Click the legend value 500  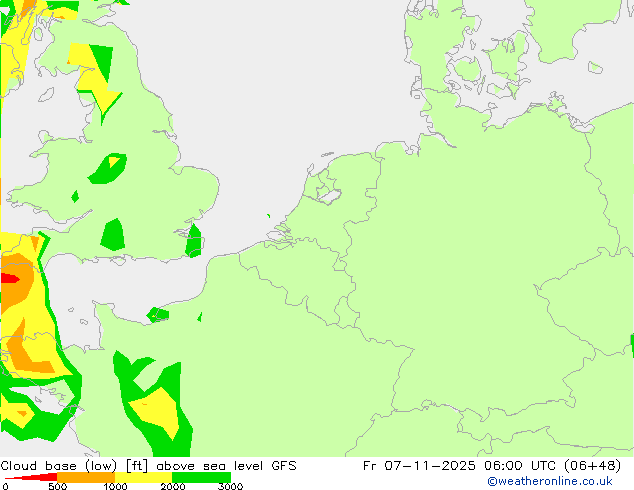tap(57, 486)
